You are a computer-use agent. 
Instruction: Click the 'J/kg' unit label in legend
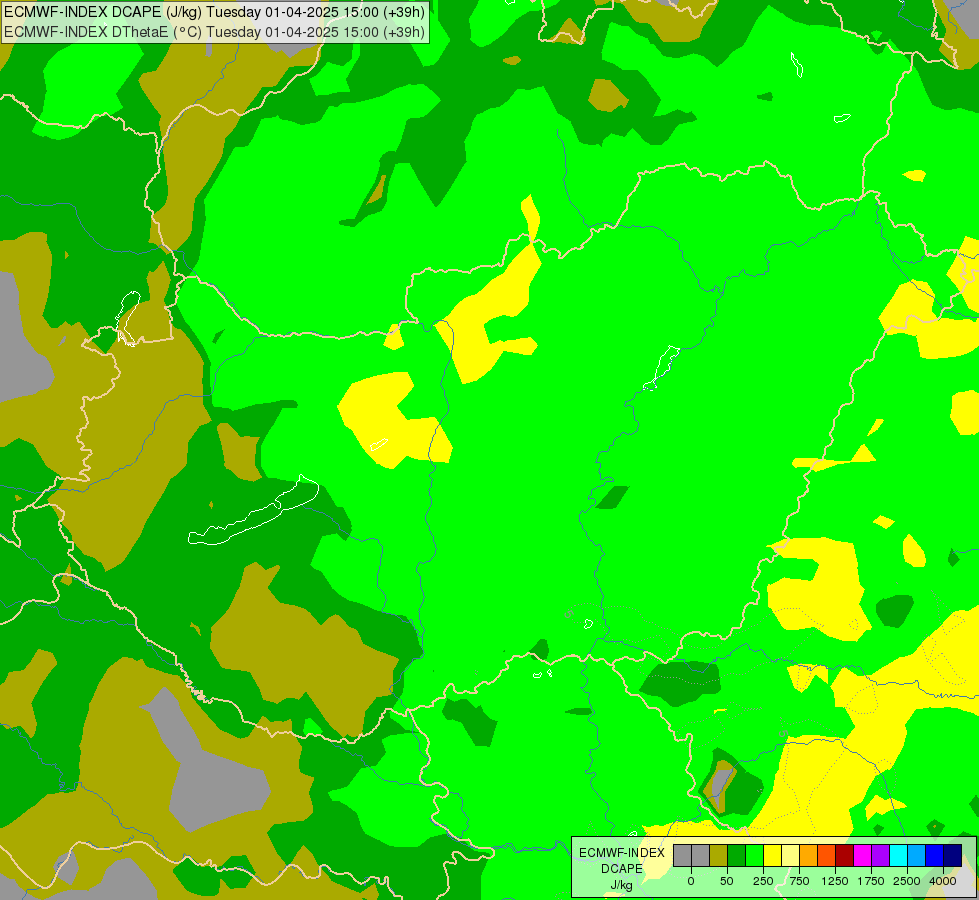tap(622, 886)
